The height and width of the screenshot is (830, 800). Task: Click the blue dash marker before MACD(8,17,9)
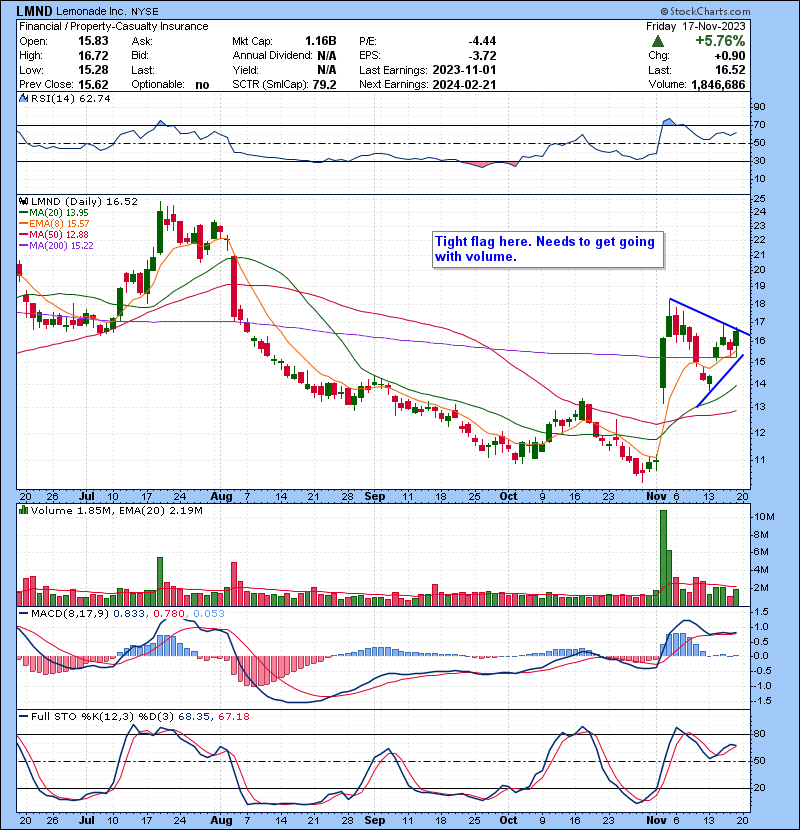[x=23, y=614]
